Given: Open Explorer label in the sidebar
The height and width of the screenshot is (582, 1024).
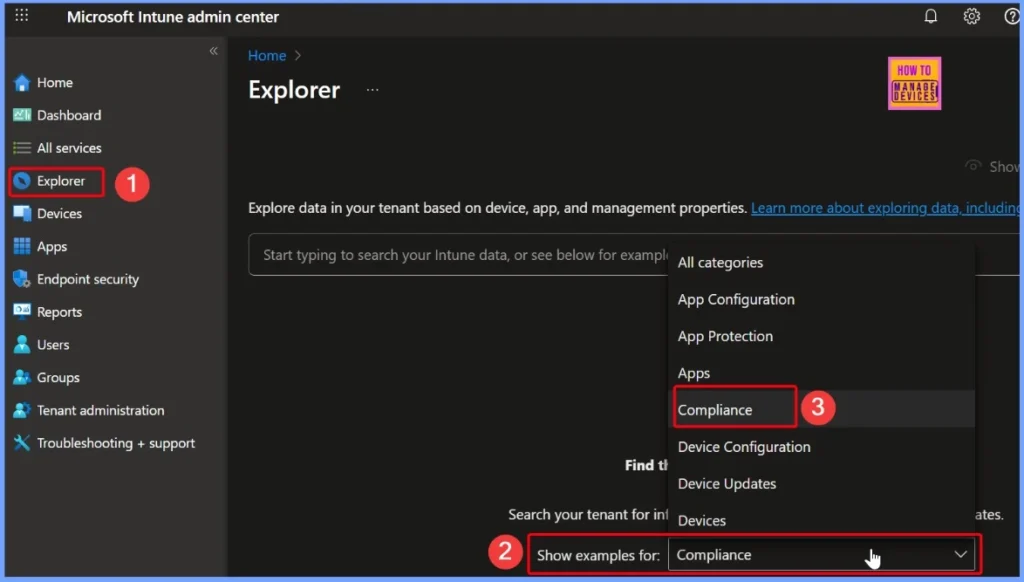Looking at the screenshot, I should point(61,181).
